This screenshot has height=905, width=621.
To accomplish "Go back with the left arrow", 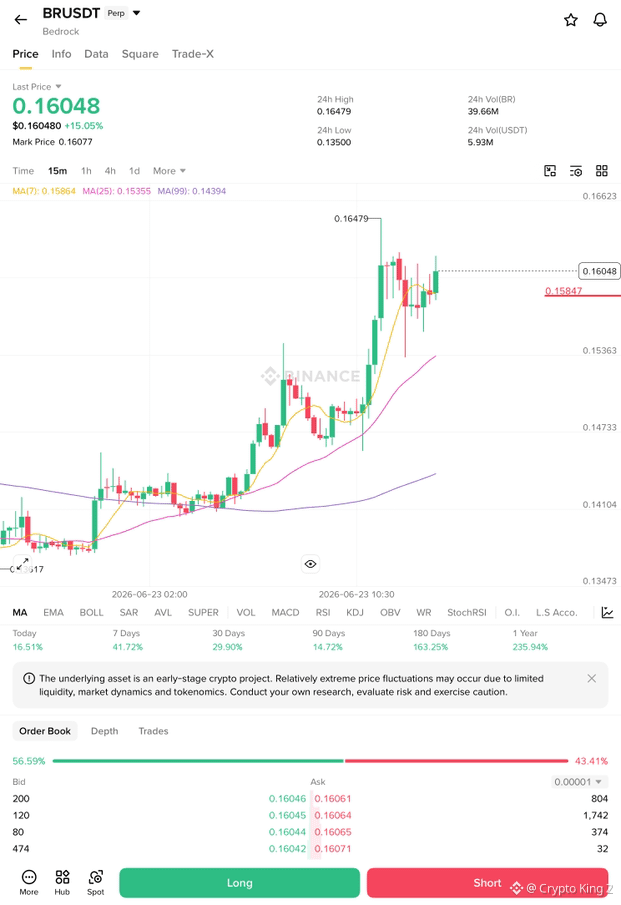I will click(21, 20).
